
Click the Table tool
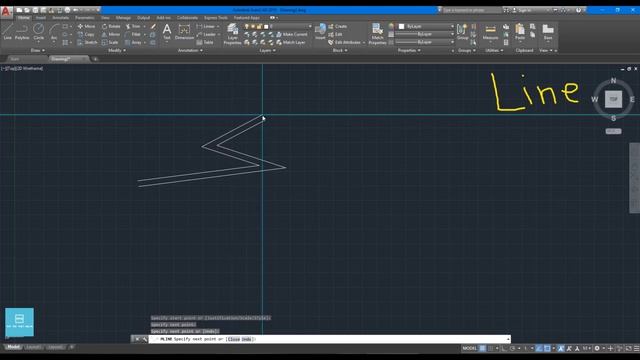(205, 42)
